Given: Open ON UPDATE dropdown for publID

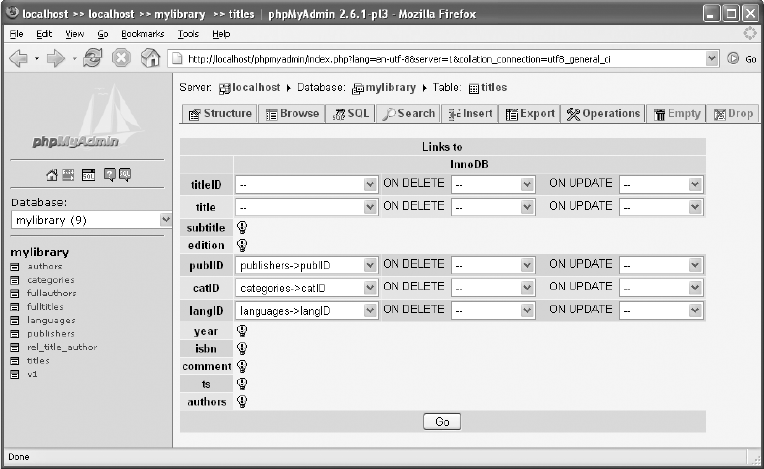Looking at the screenshot, I should click(x=661, y=265).
